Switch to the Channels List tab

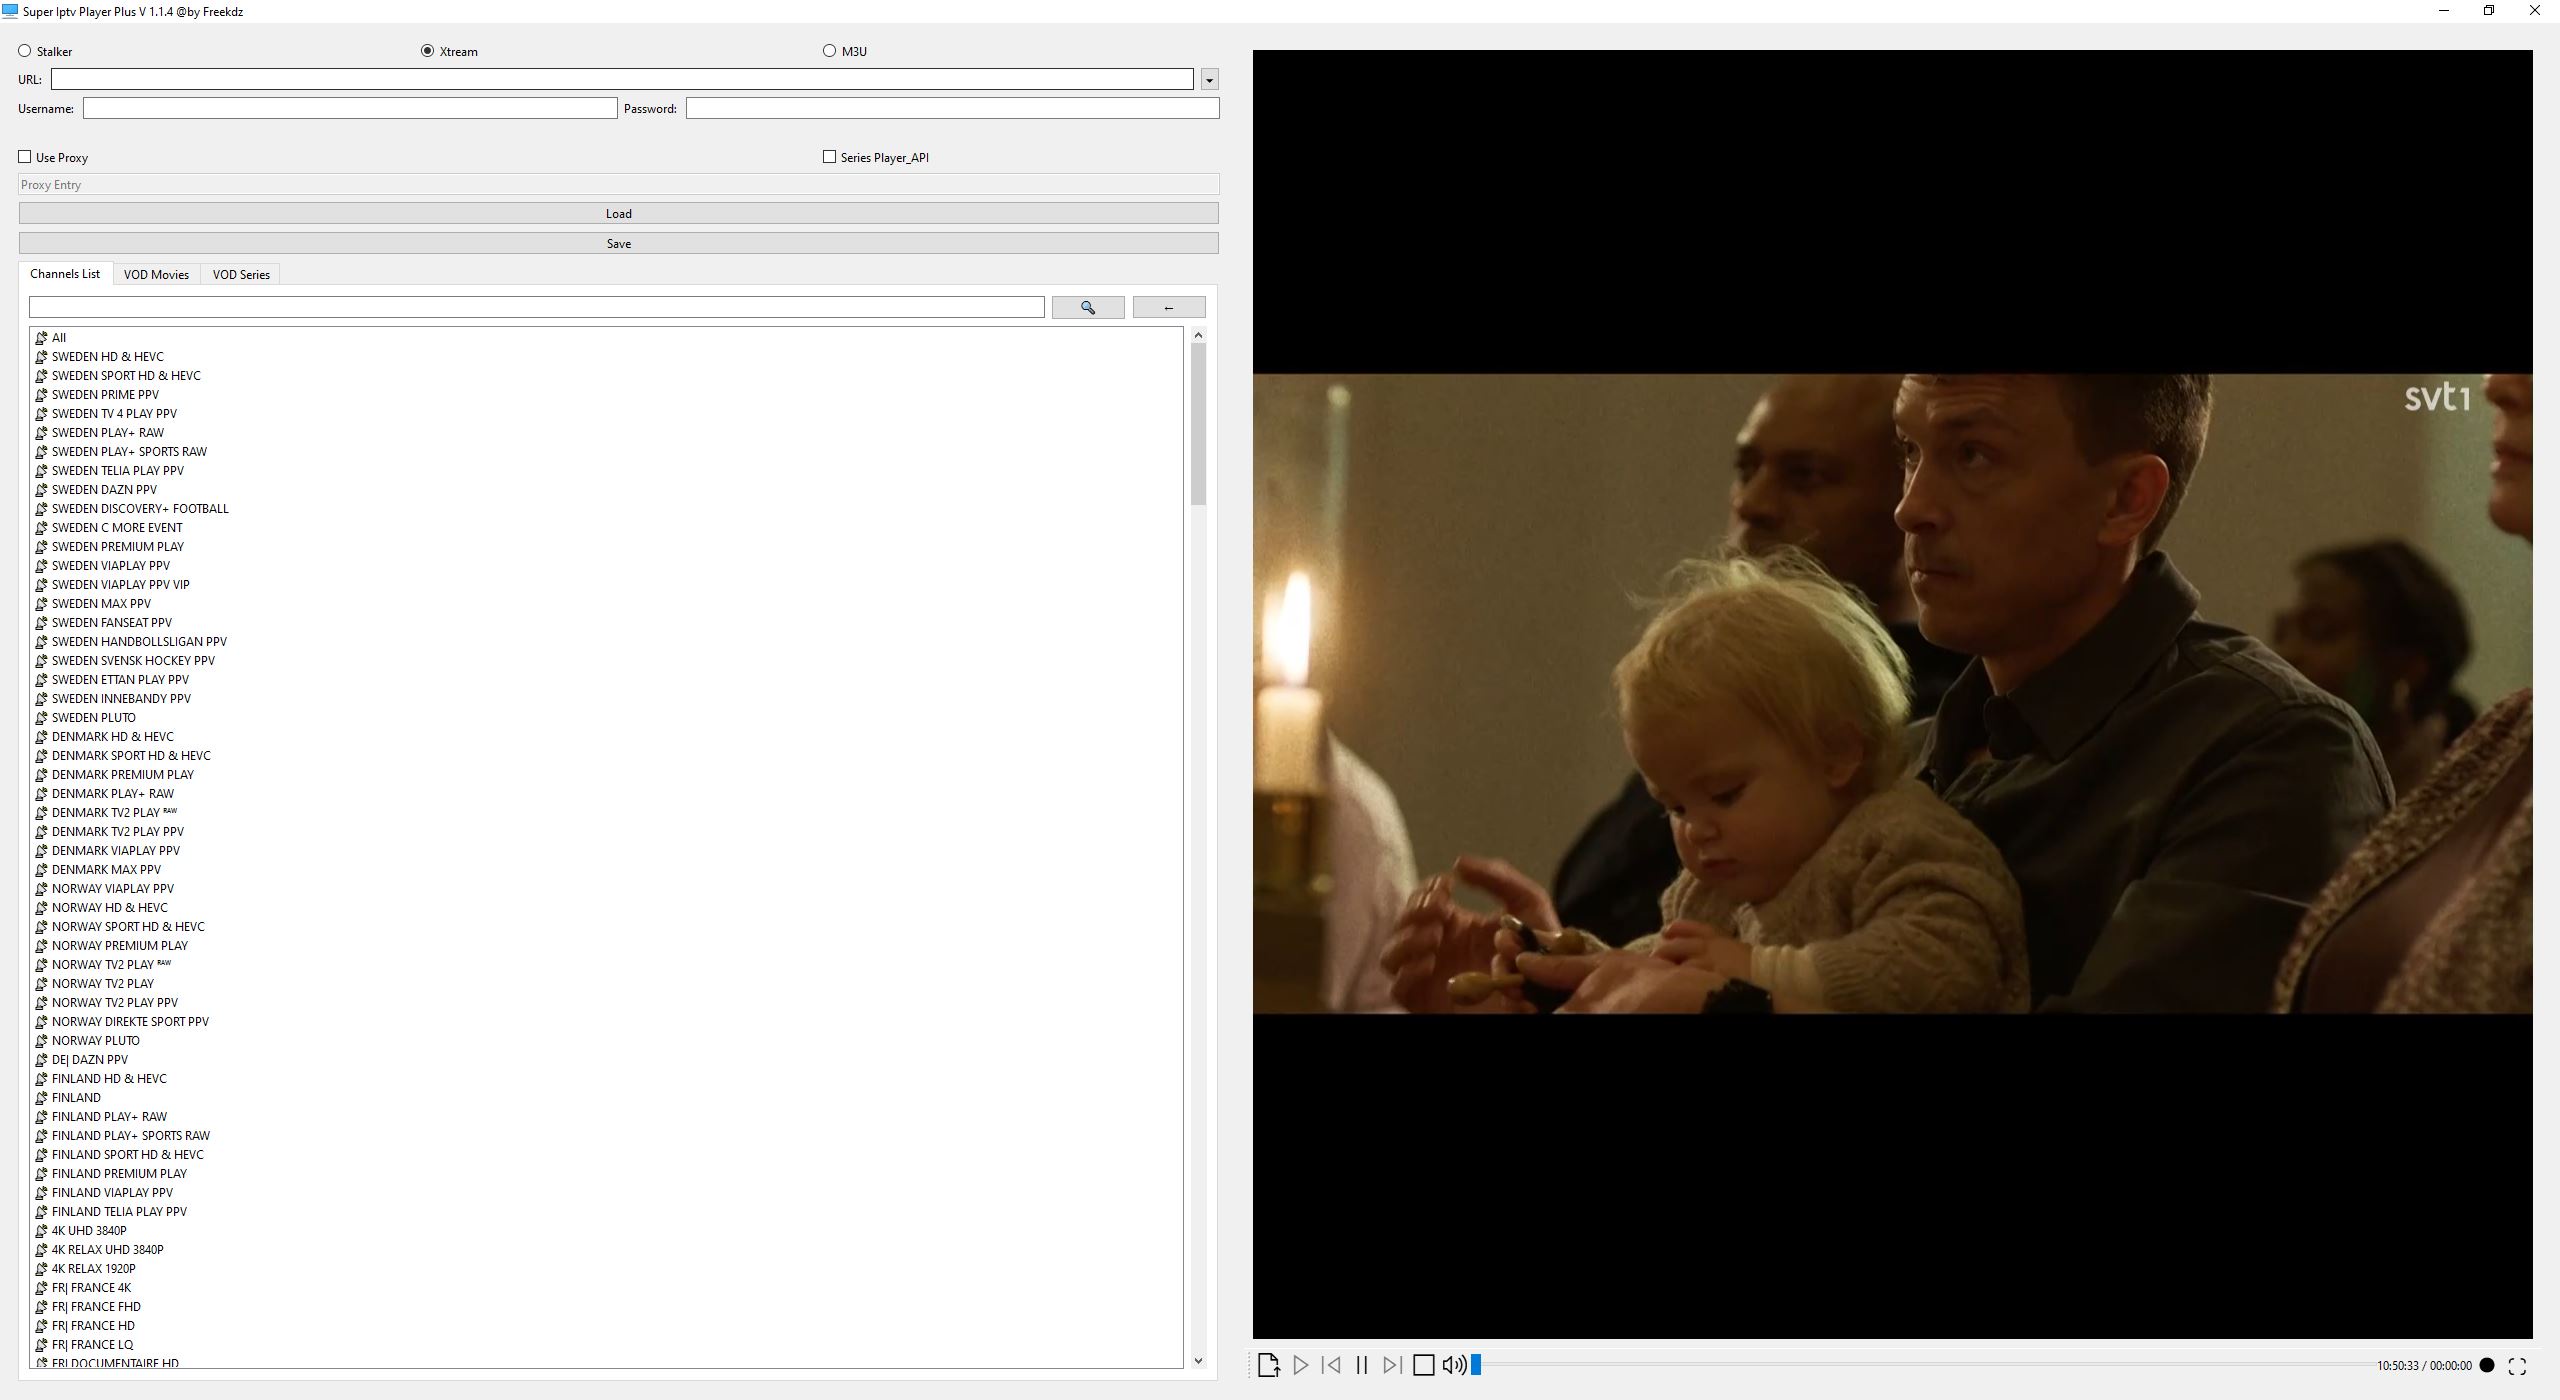pos(65,274)
